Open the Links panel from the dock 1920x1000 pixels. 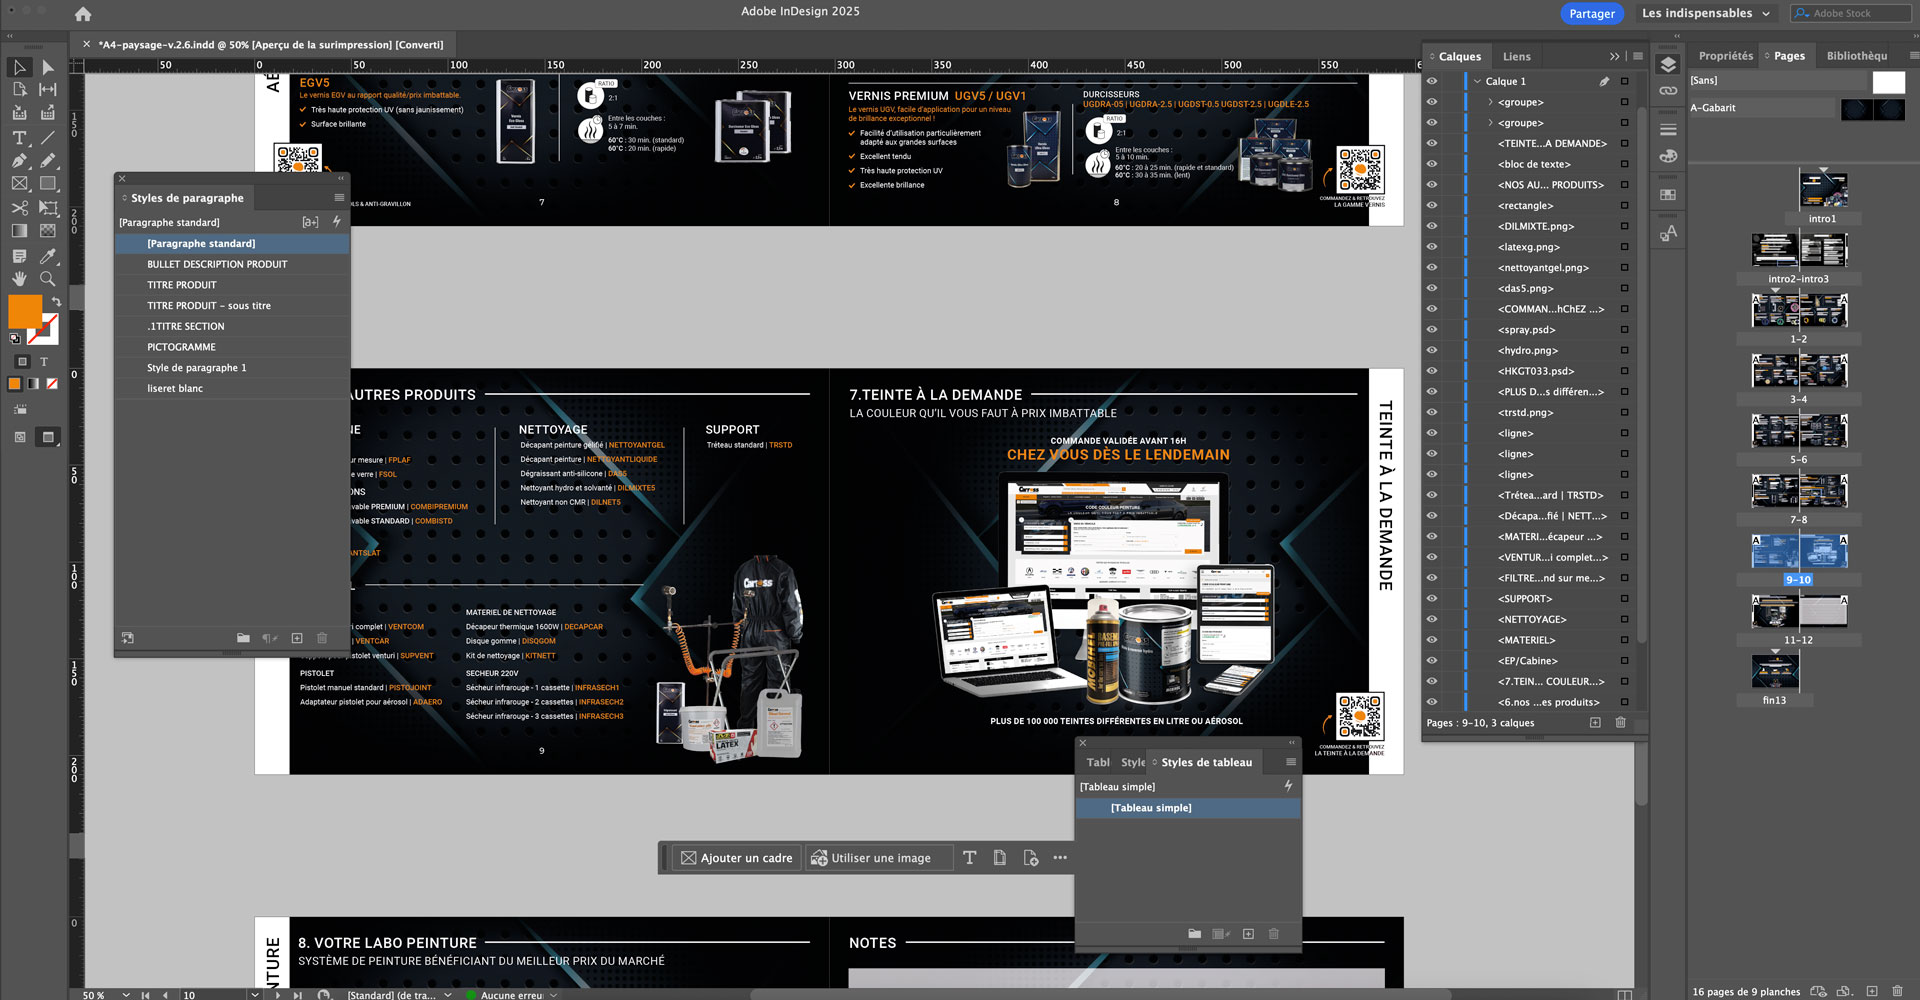[x=1668, y=91]
